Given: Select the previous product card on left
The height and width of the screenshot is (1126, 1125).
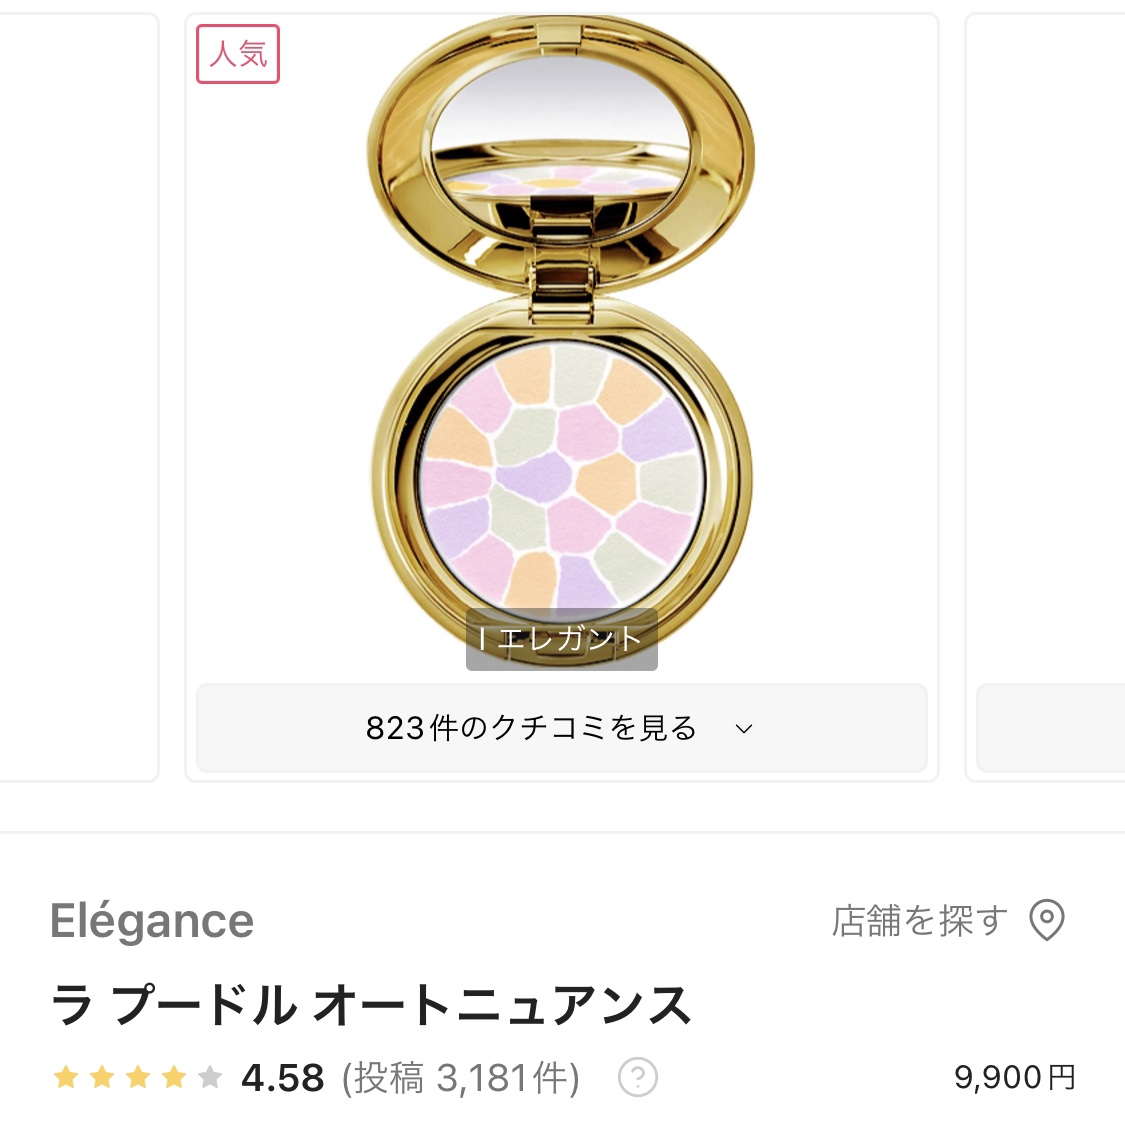Looking at the screenshot, I should pyautogui.click(x=78, y=400).
